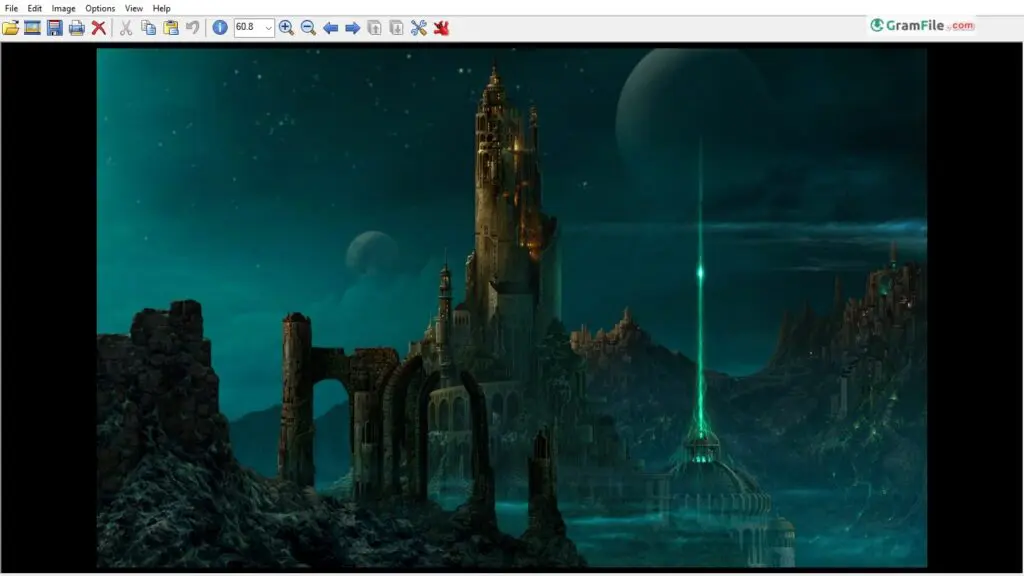The height and width of the screenshot is (576, 1024).
Task: Zoom in with the plus magnifier
Action: [286, 27]
